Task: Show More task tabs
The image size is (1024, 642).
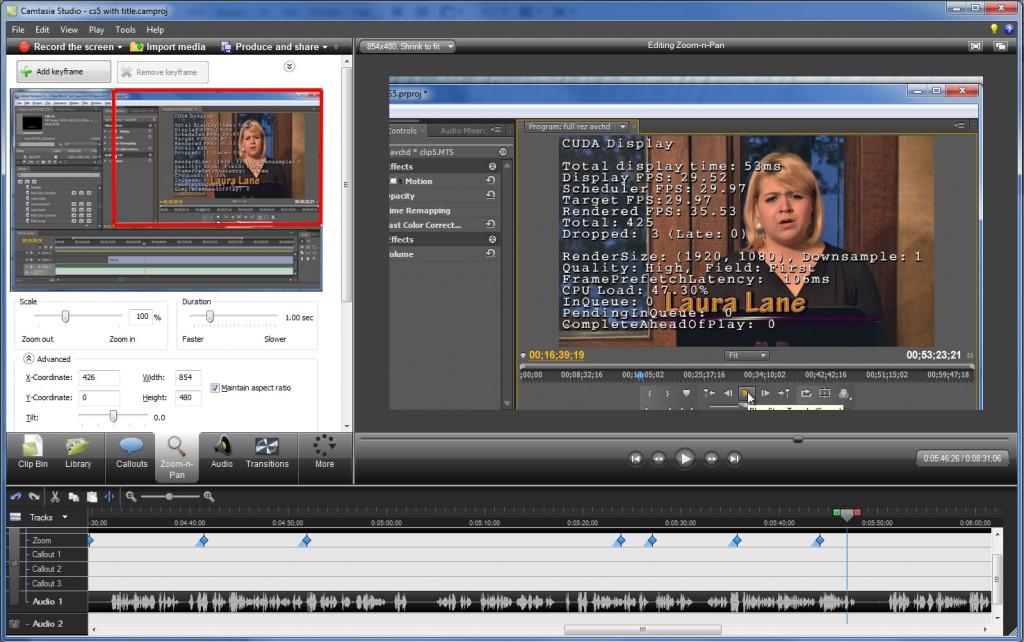Action: 325,453
